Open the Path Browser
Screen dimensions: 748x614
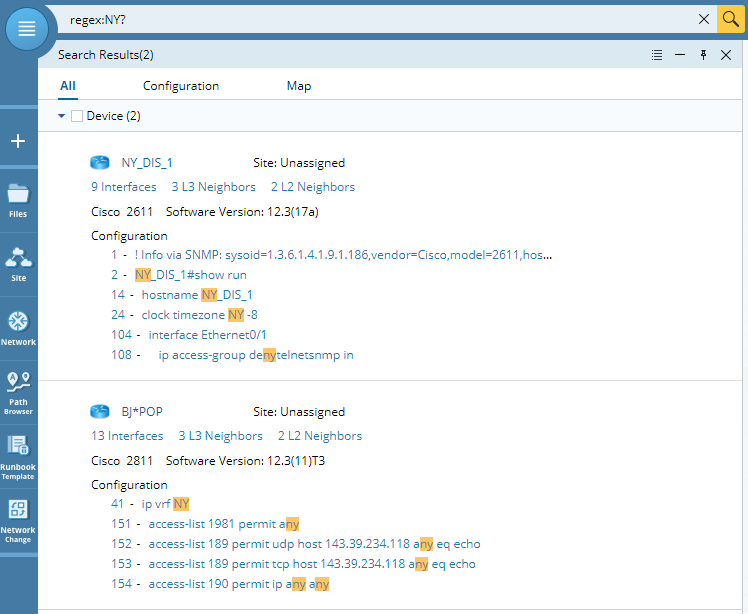coord(18,393)
